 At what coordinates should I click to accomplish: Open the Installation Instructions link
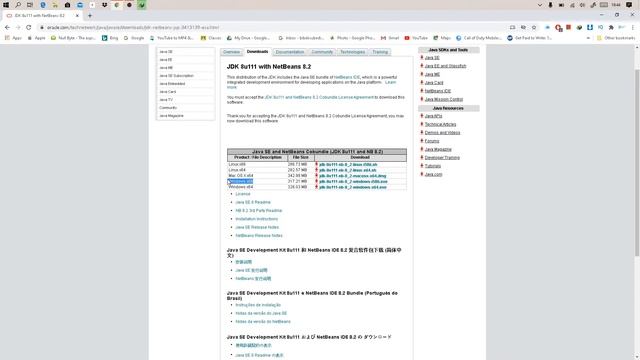256,219
